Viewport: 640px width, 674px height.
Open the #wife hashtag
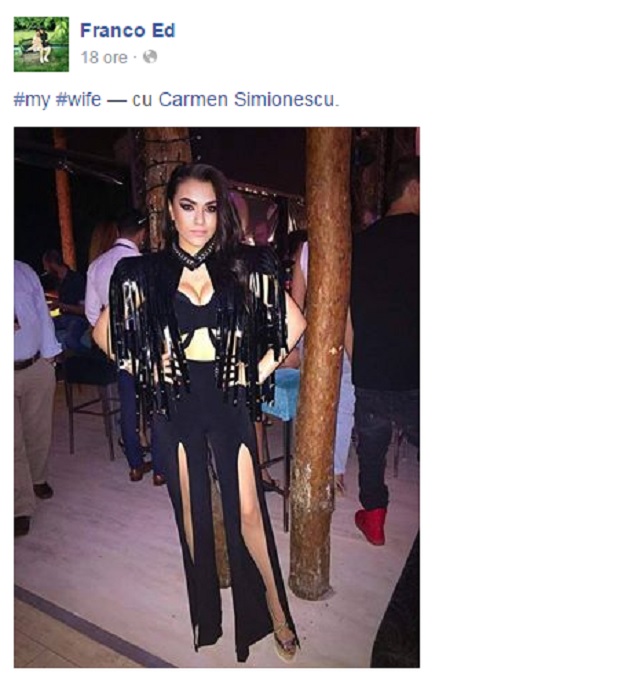click(x=78, y=99)
